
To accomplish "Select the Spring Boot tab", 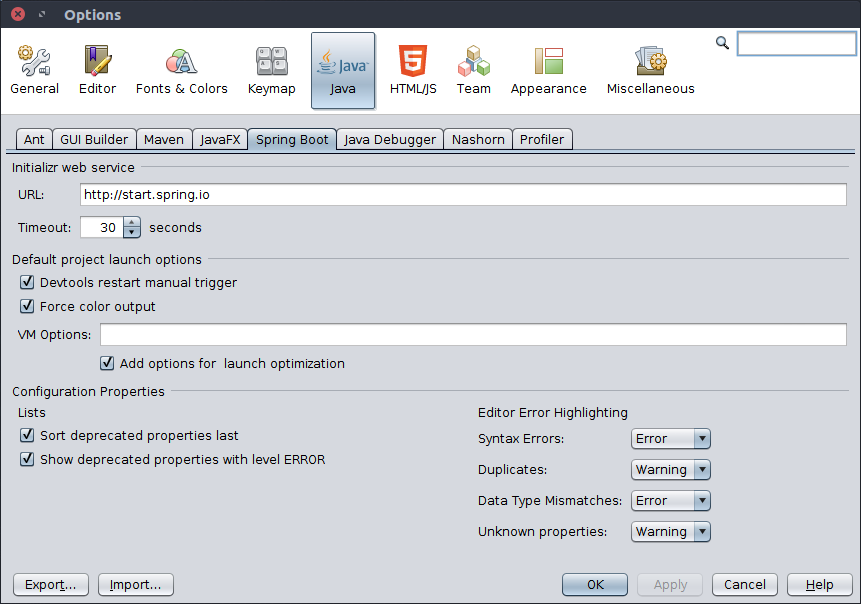I will click(x=292, y=139).
